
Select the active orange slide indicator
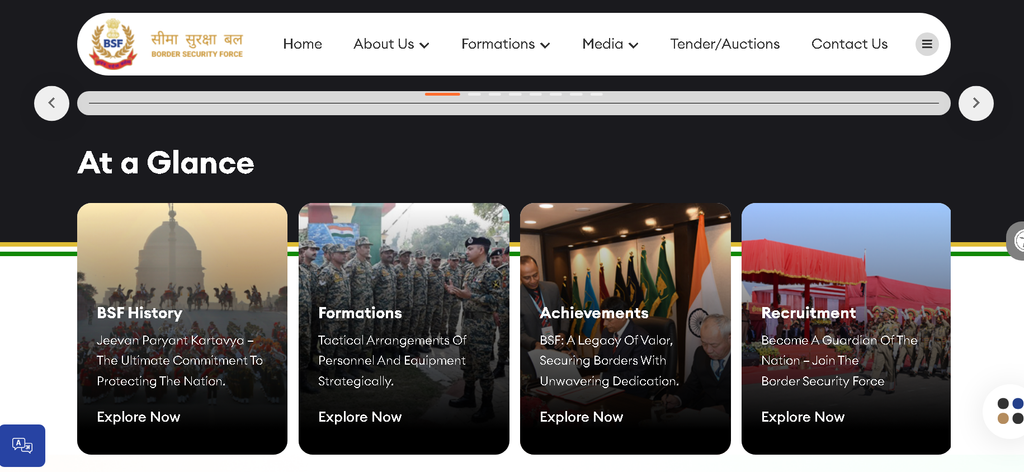(442, 94)
